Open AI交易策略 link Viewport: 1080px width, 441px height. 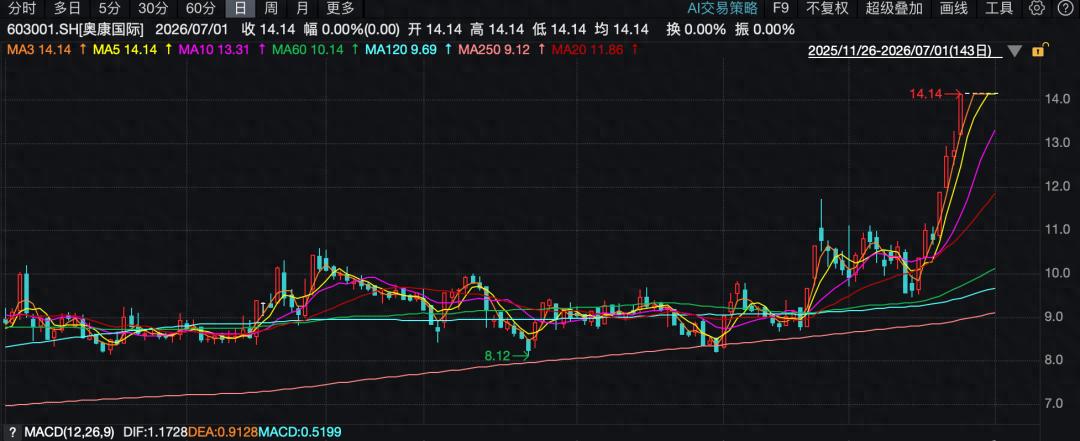point(723,8)
